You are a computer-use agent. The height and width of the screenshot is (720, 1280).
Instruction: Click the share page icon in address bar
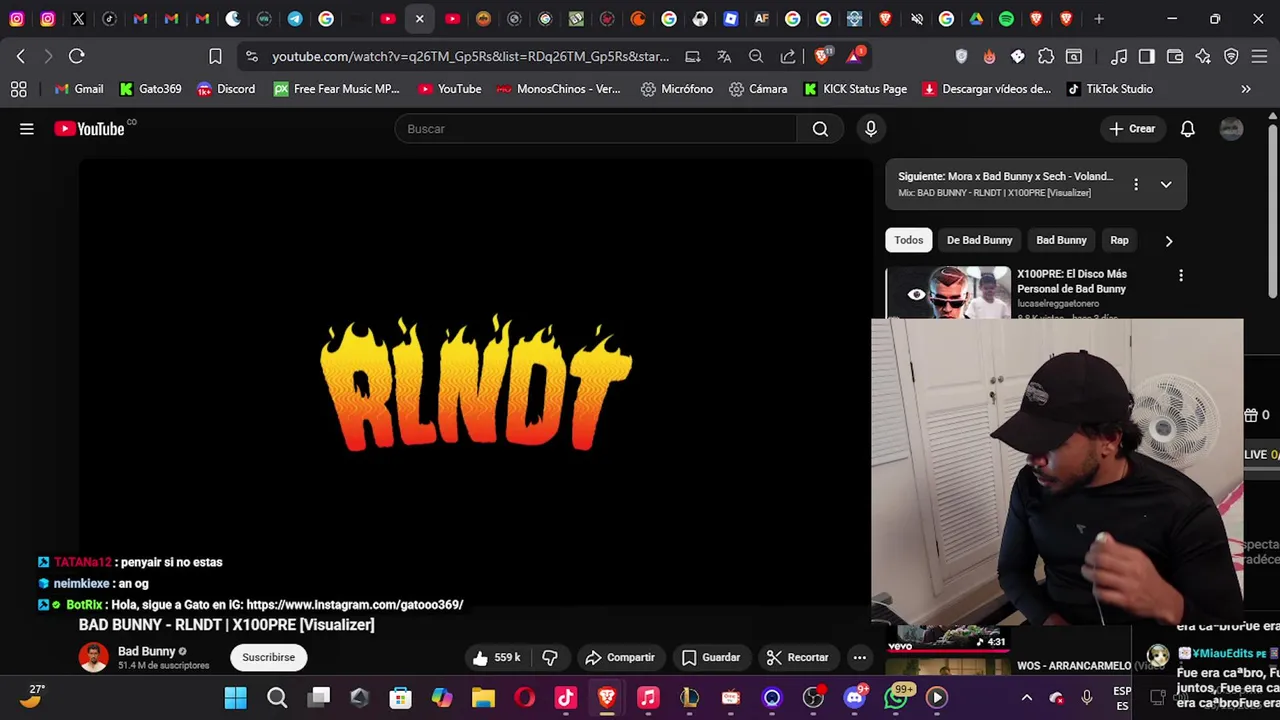[x=788, y=57]
